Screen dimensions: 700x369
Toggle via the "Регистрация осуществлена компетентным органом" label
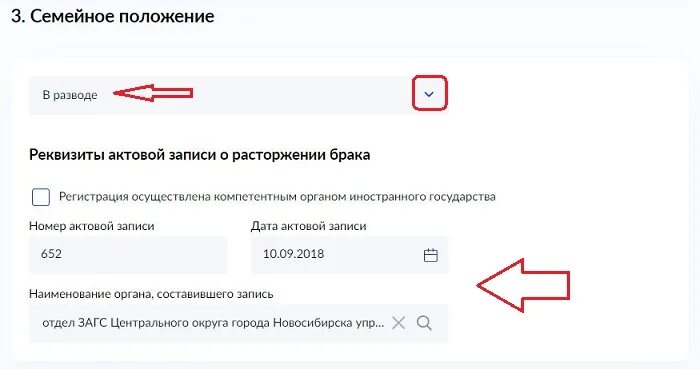(x=277, y=197)
